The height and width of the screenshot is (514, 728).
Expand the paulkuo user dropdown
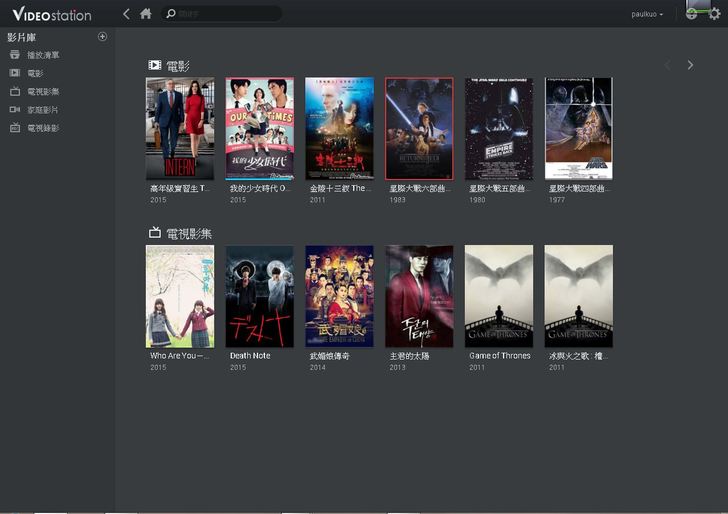[x=647, y=14]
